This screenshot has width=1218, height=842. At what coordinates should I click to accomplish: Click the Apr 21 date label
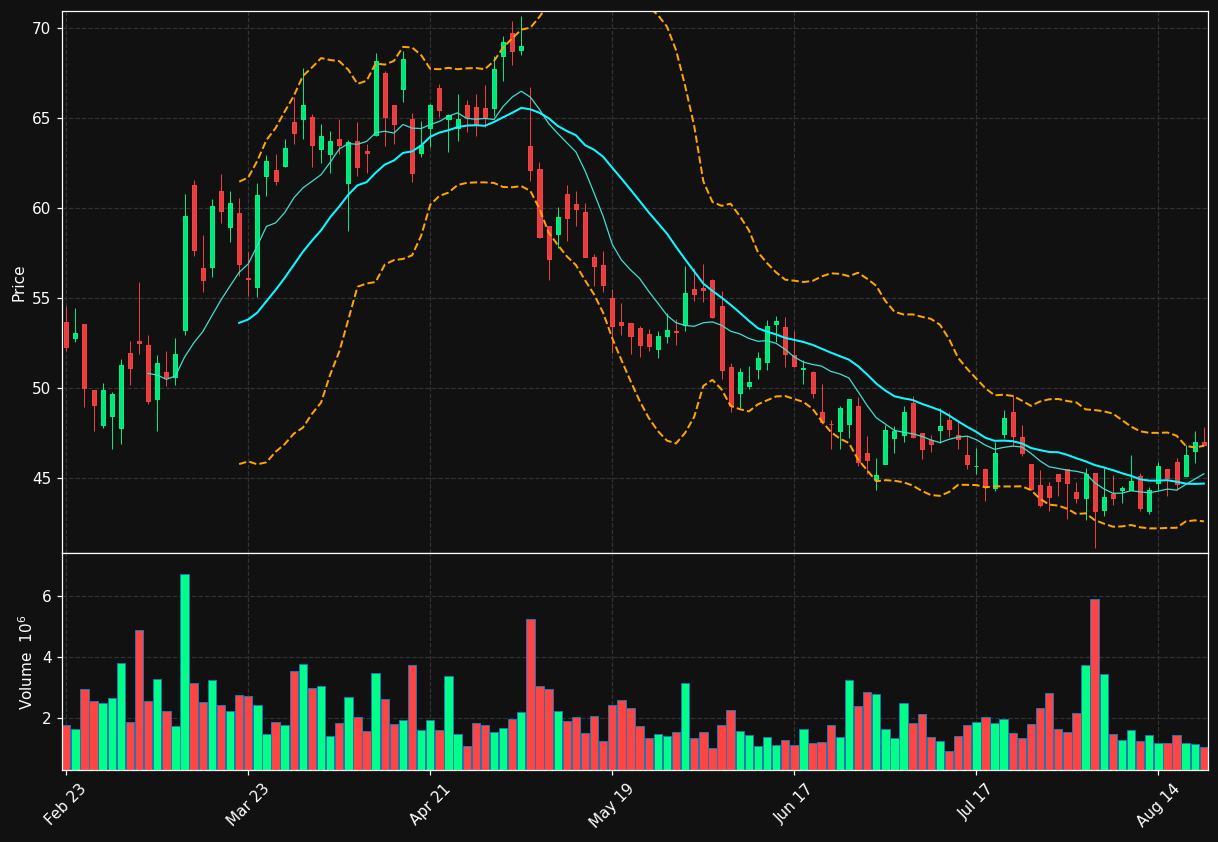coord(429,803)
